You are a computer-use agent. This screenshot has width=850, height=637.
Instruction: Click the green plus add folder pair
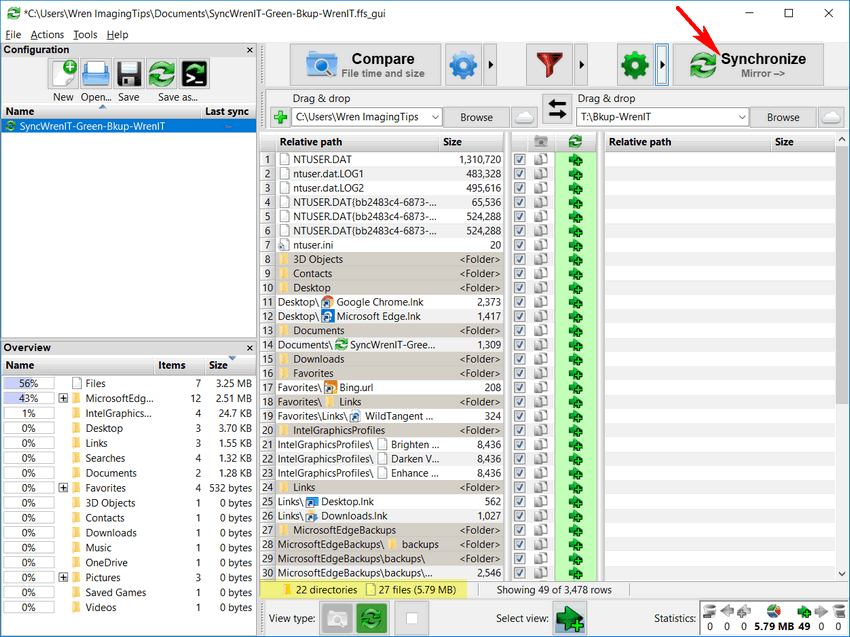tap(280, 117)
